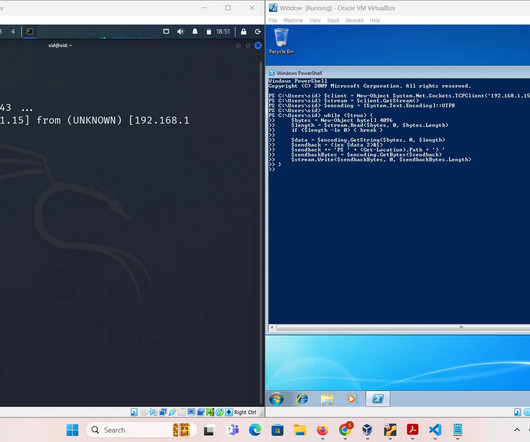The width and height of the screenshot is (530, 442).
Task: Lock the Kali screen via padlock icon
Action: [243, 31]
